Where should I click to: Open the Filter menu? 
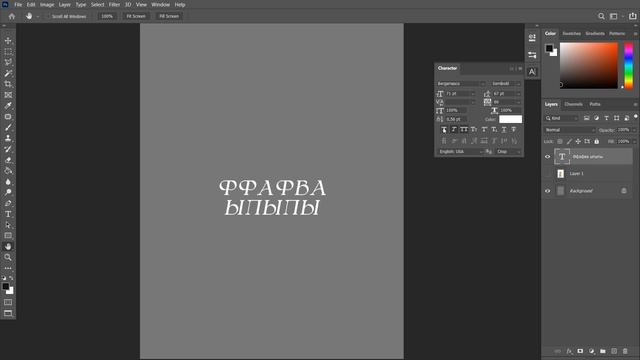click(x=114, y=5)
